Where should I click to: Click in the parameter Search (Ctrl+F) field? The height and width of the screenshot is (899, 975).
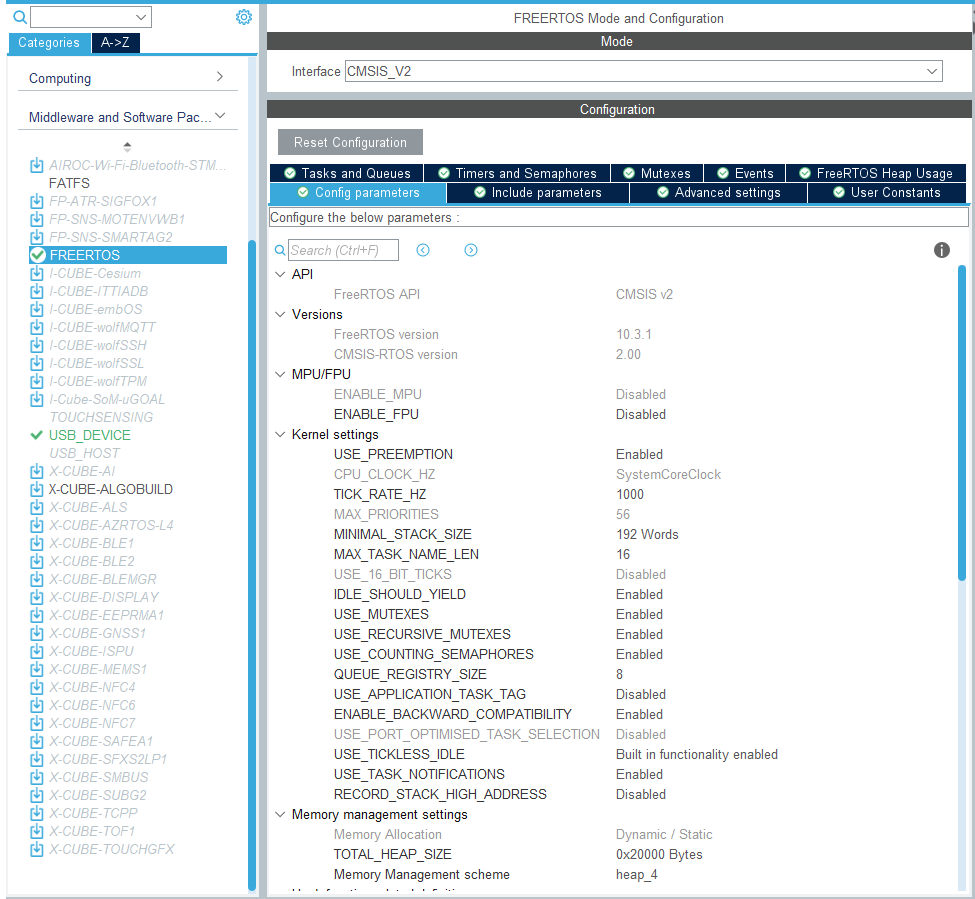pos(343,250)
